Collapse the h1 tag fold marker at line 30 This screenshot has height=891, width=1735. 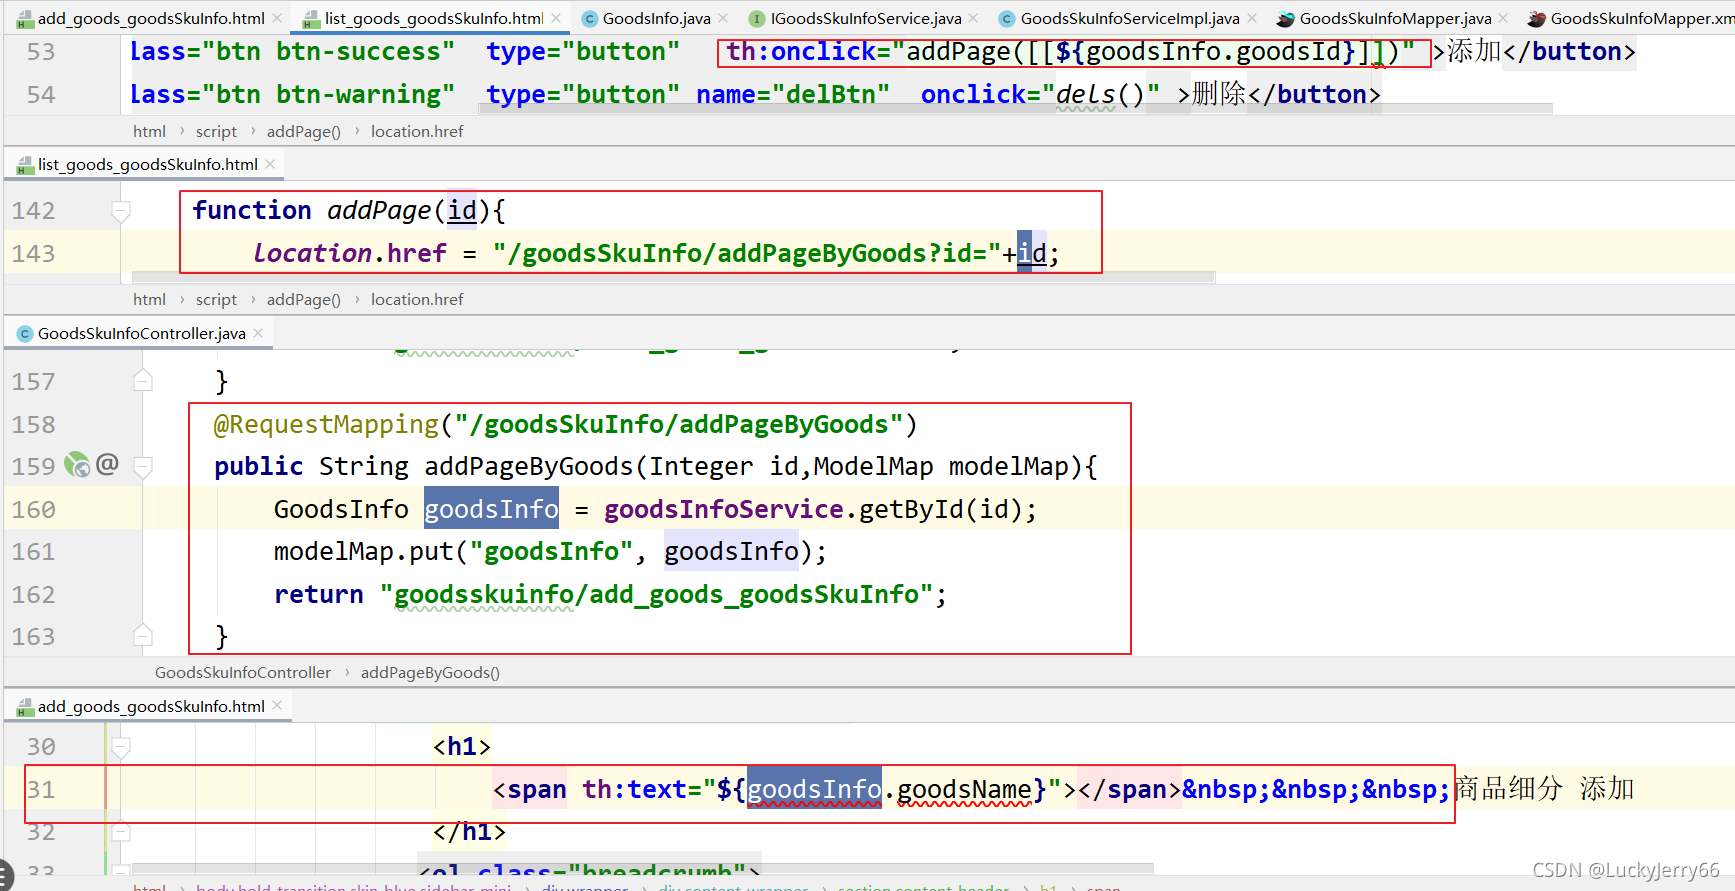click(121, 747)
